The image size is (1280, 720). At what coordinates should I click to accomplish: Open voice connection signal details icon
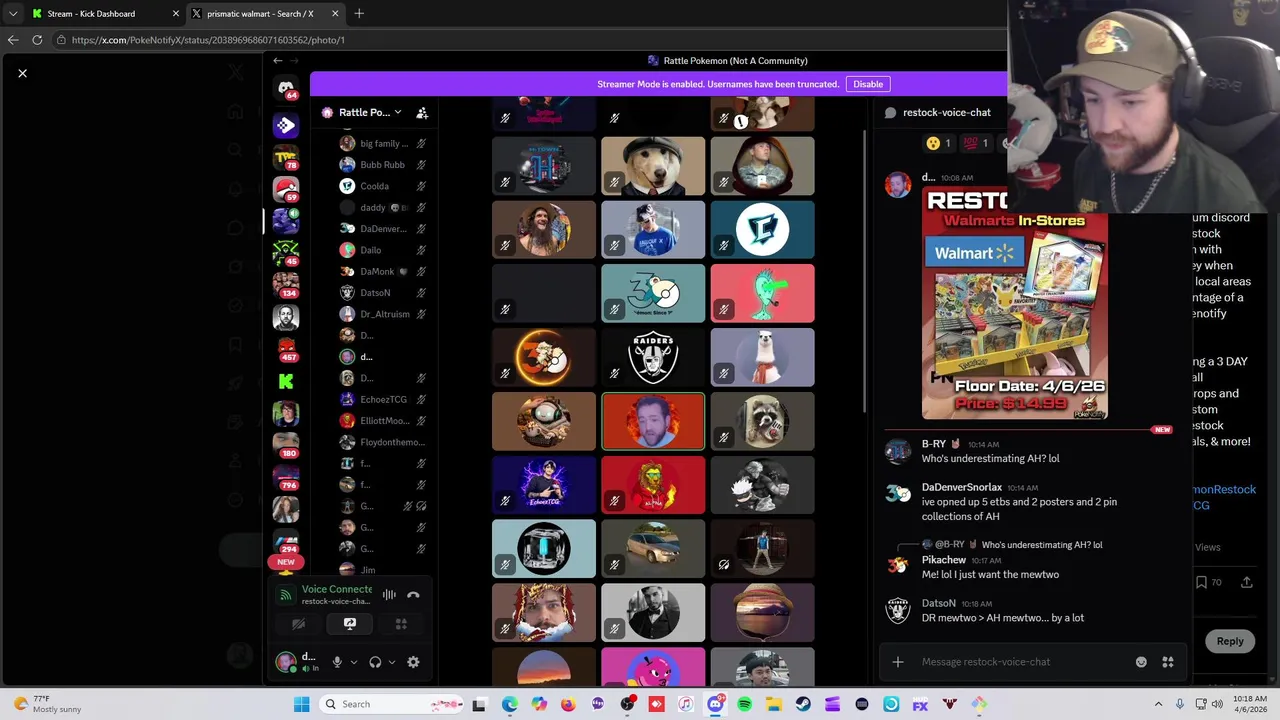point(286,595)
